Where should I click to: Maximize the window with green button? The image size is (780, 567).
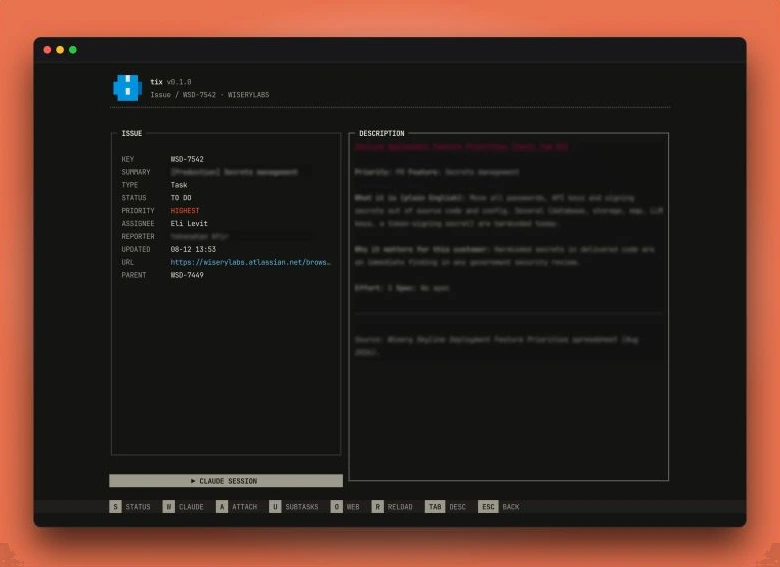coord(73,50)
